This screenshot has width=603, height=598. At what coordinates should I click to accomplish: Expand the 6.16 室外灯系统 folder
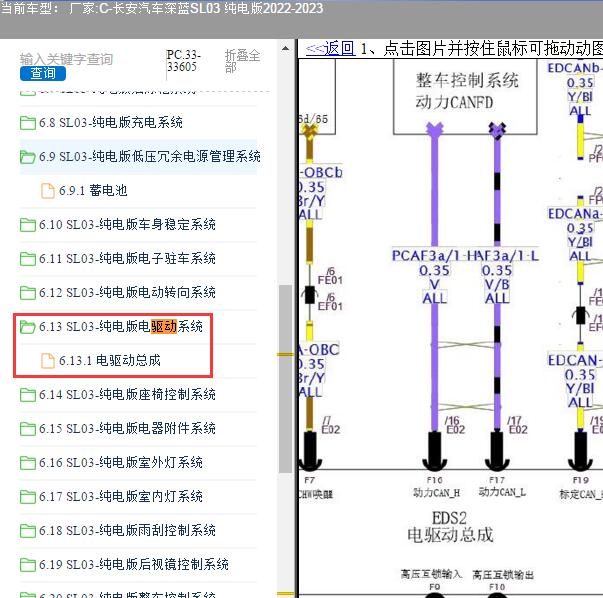pos(120,462)
